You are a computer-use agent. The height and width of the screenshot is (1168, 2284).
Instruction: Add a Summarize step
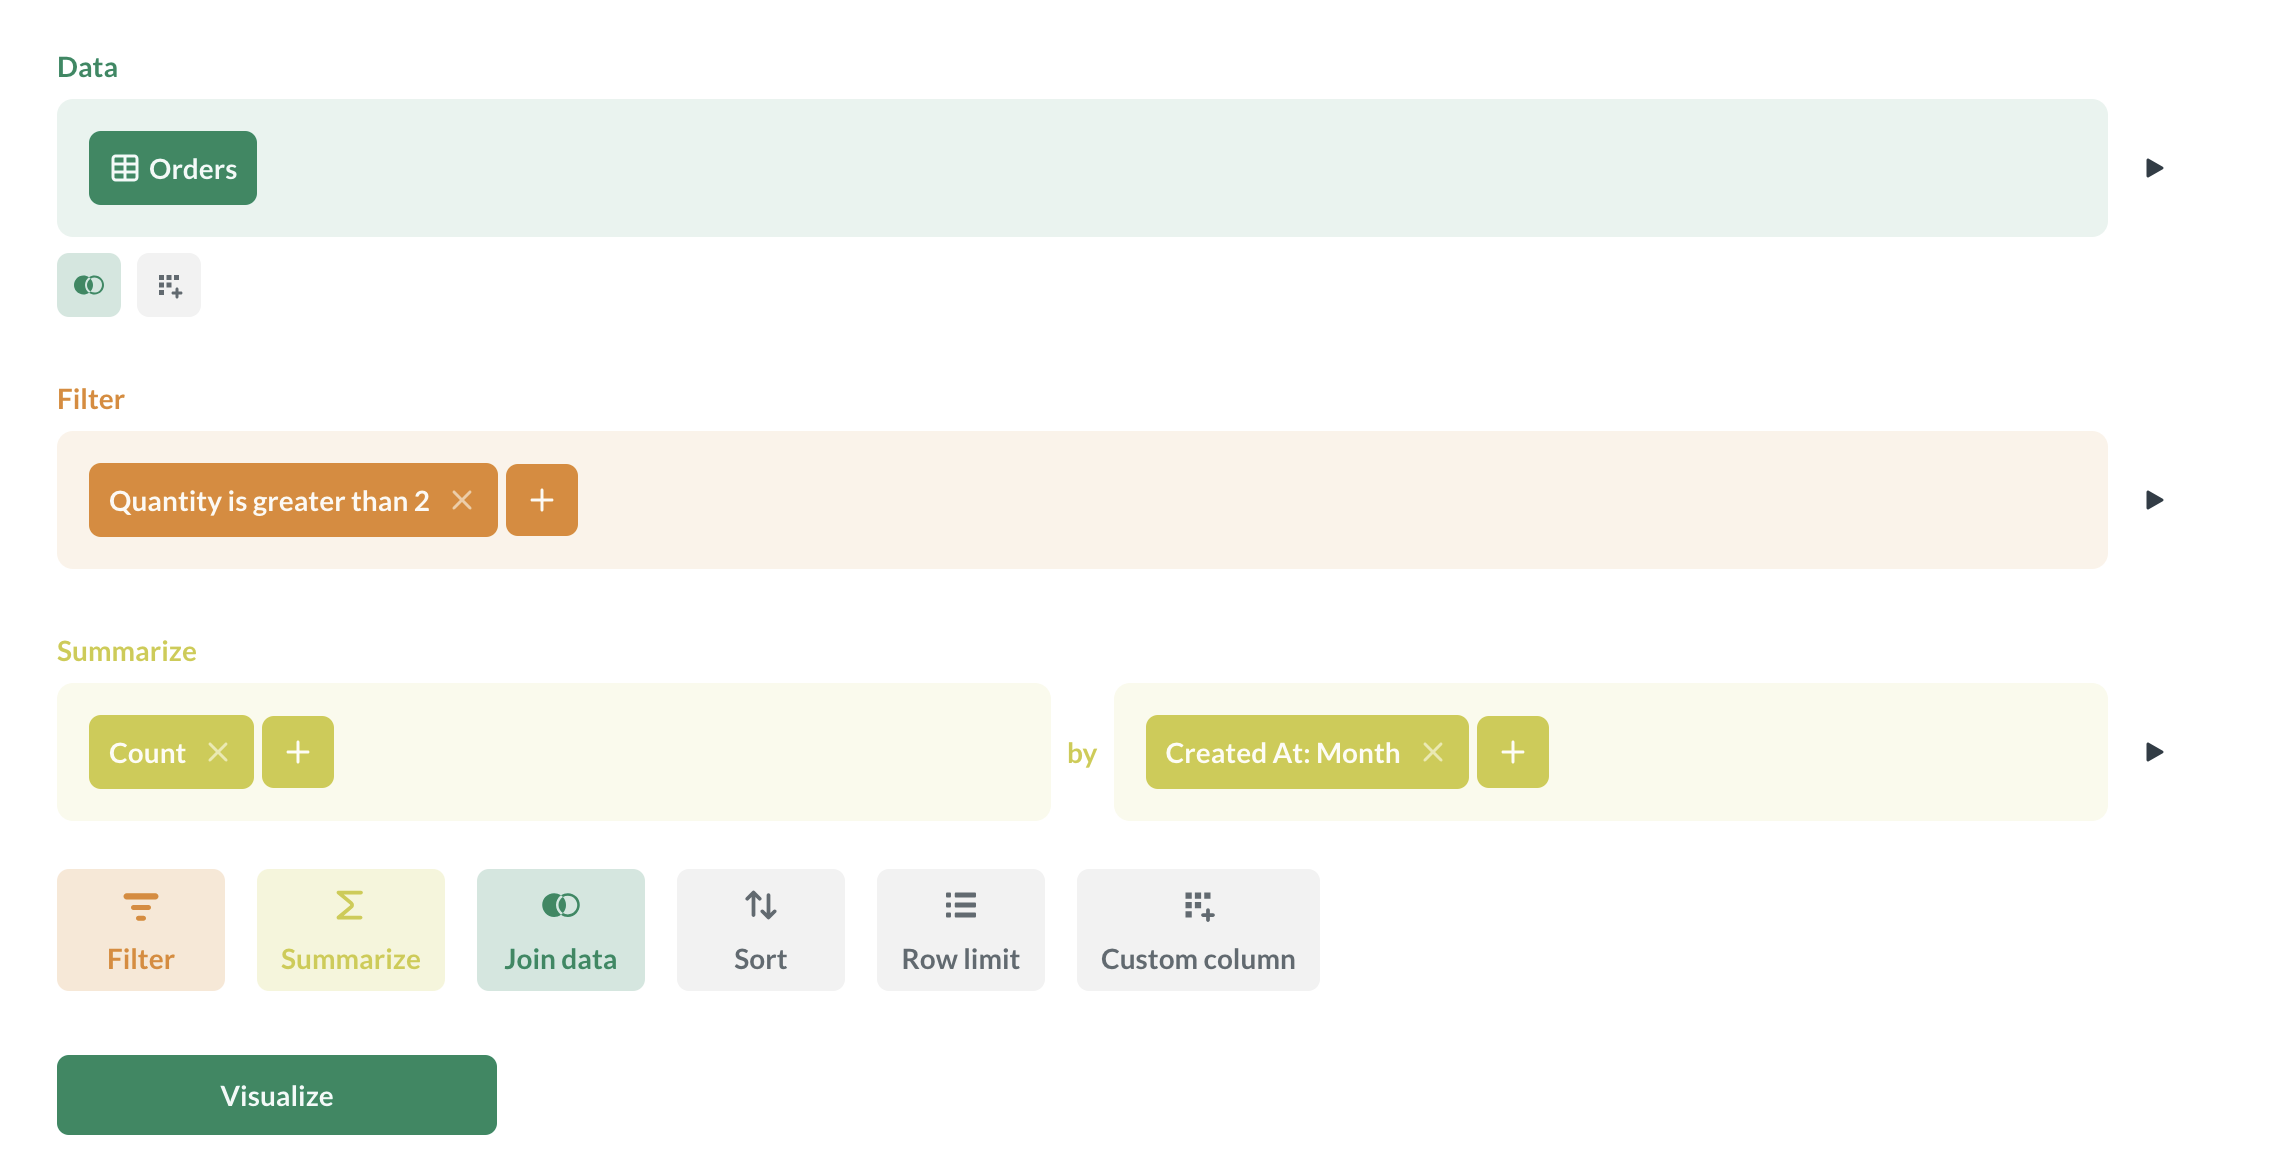point(350,930)
